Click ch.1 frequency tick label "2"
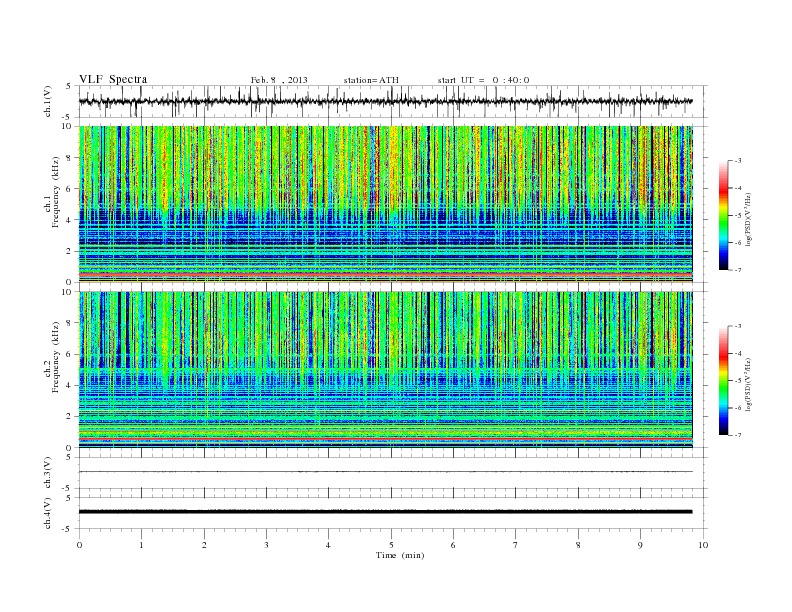The width and height of the screenshot is (792, 612). click(69, 251)
